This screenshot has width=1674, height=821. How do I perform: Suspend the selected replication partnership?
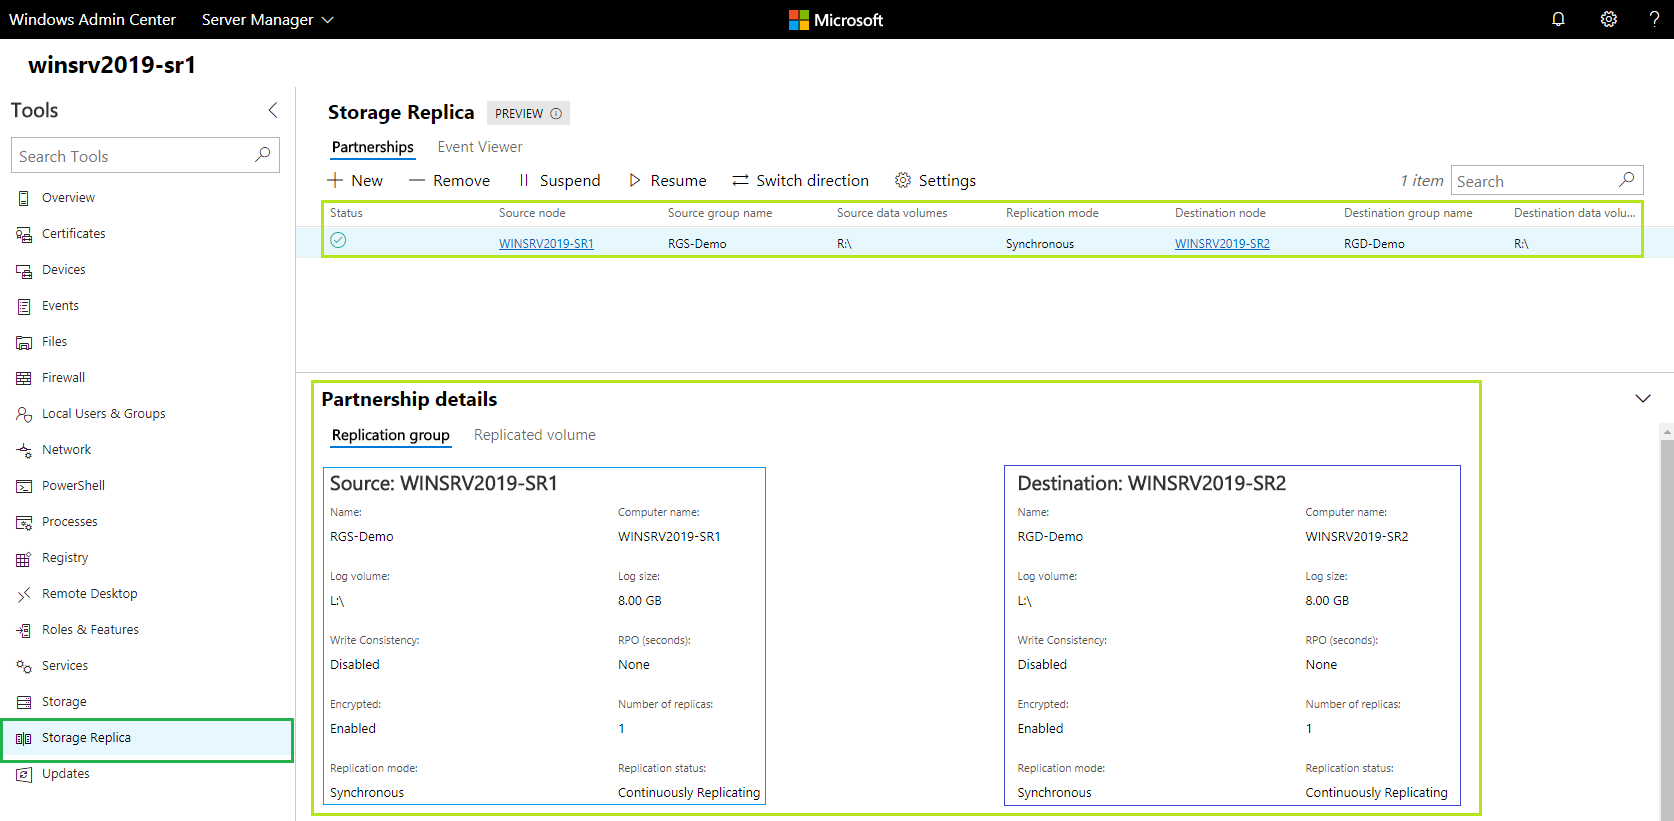559,180
